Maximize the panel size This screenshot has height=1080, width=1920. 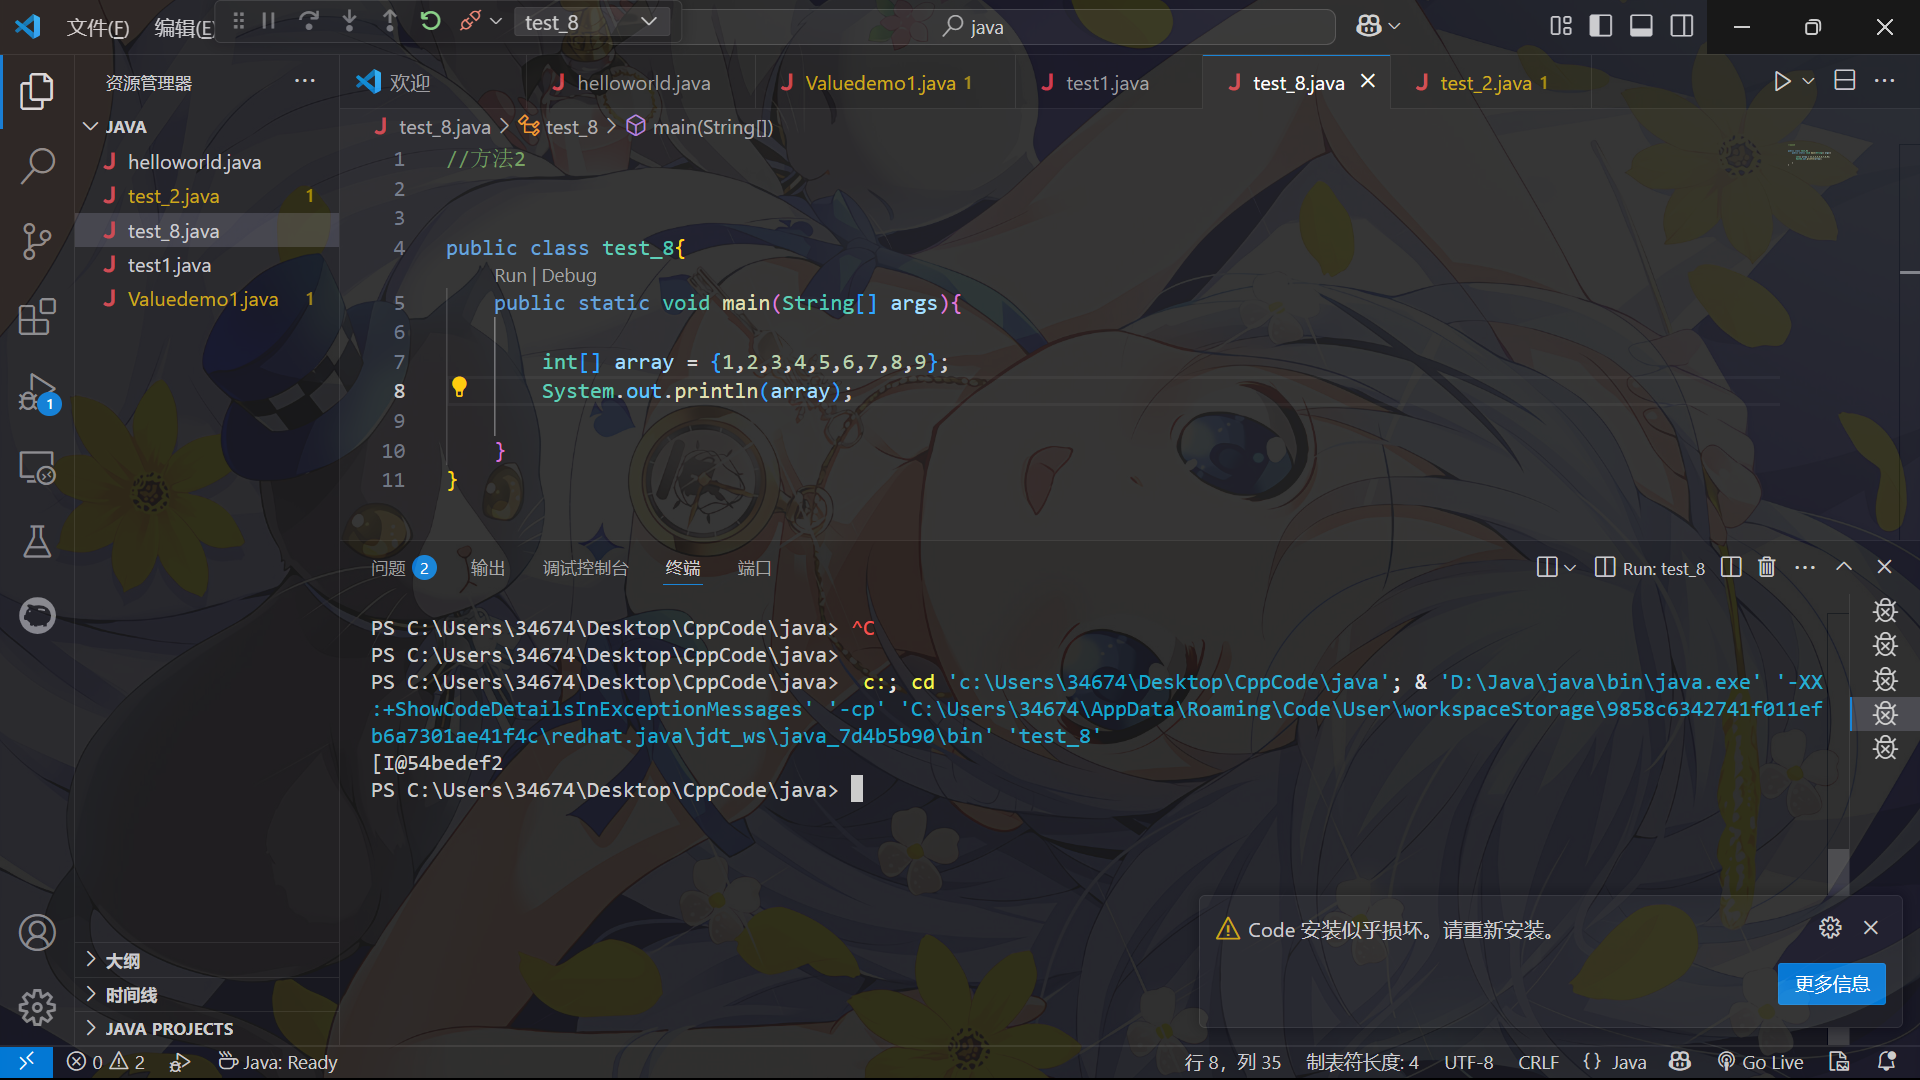pos(1844,567)
